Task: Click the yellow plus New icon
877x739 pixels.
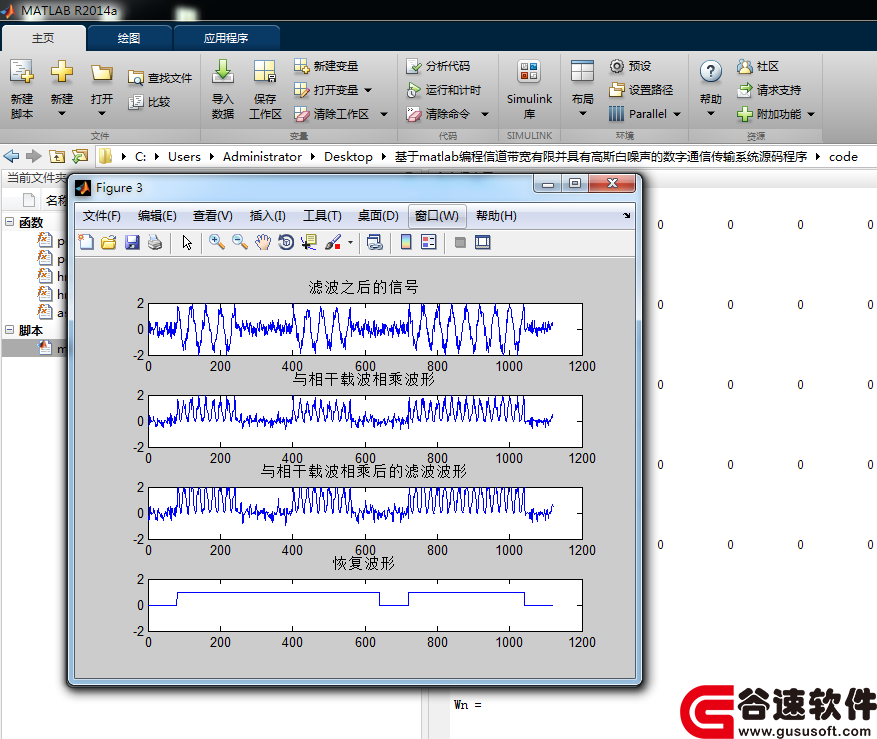Action: [62, 72]
